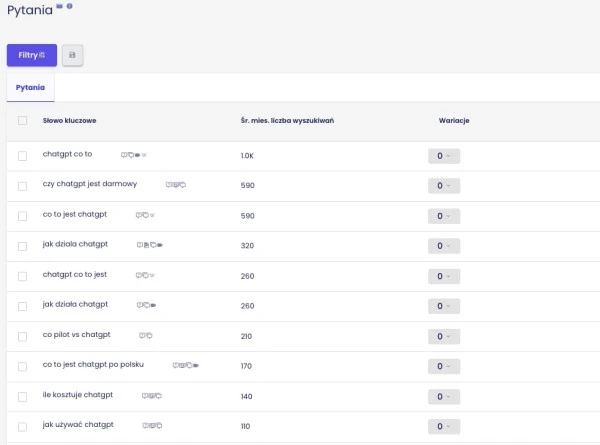Check the box for "czy chatgpt jest darmowy"
The image size is (600, 445).
[x=23, y=186]
